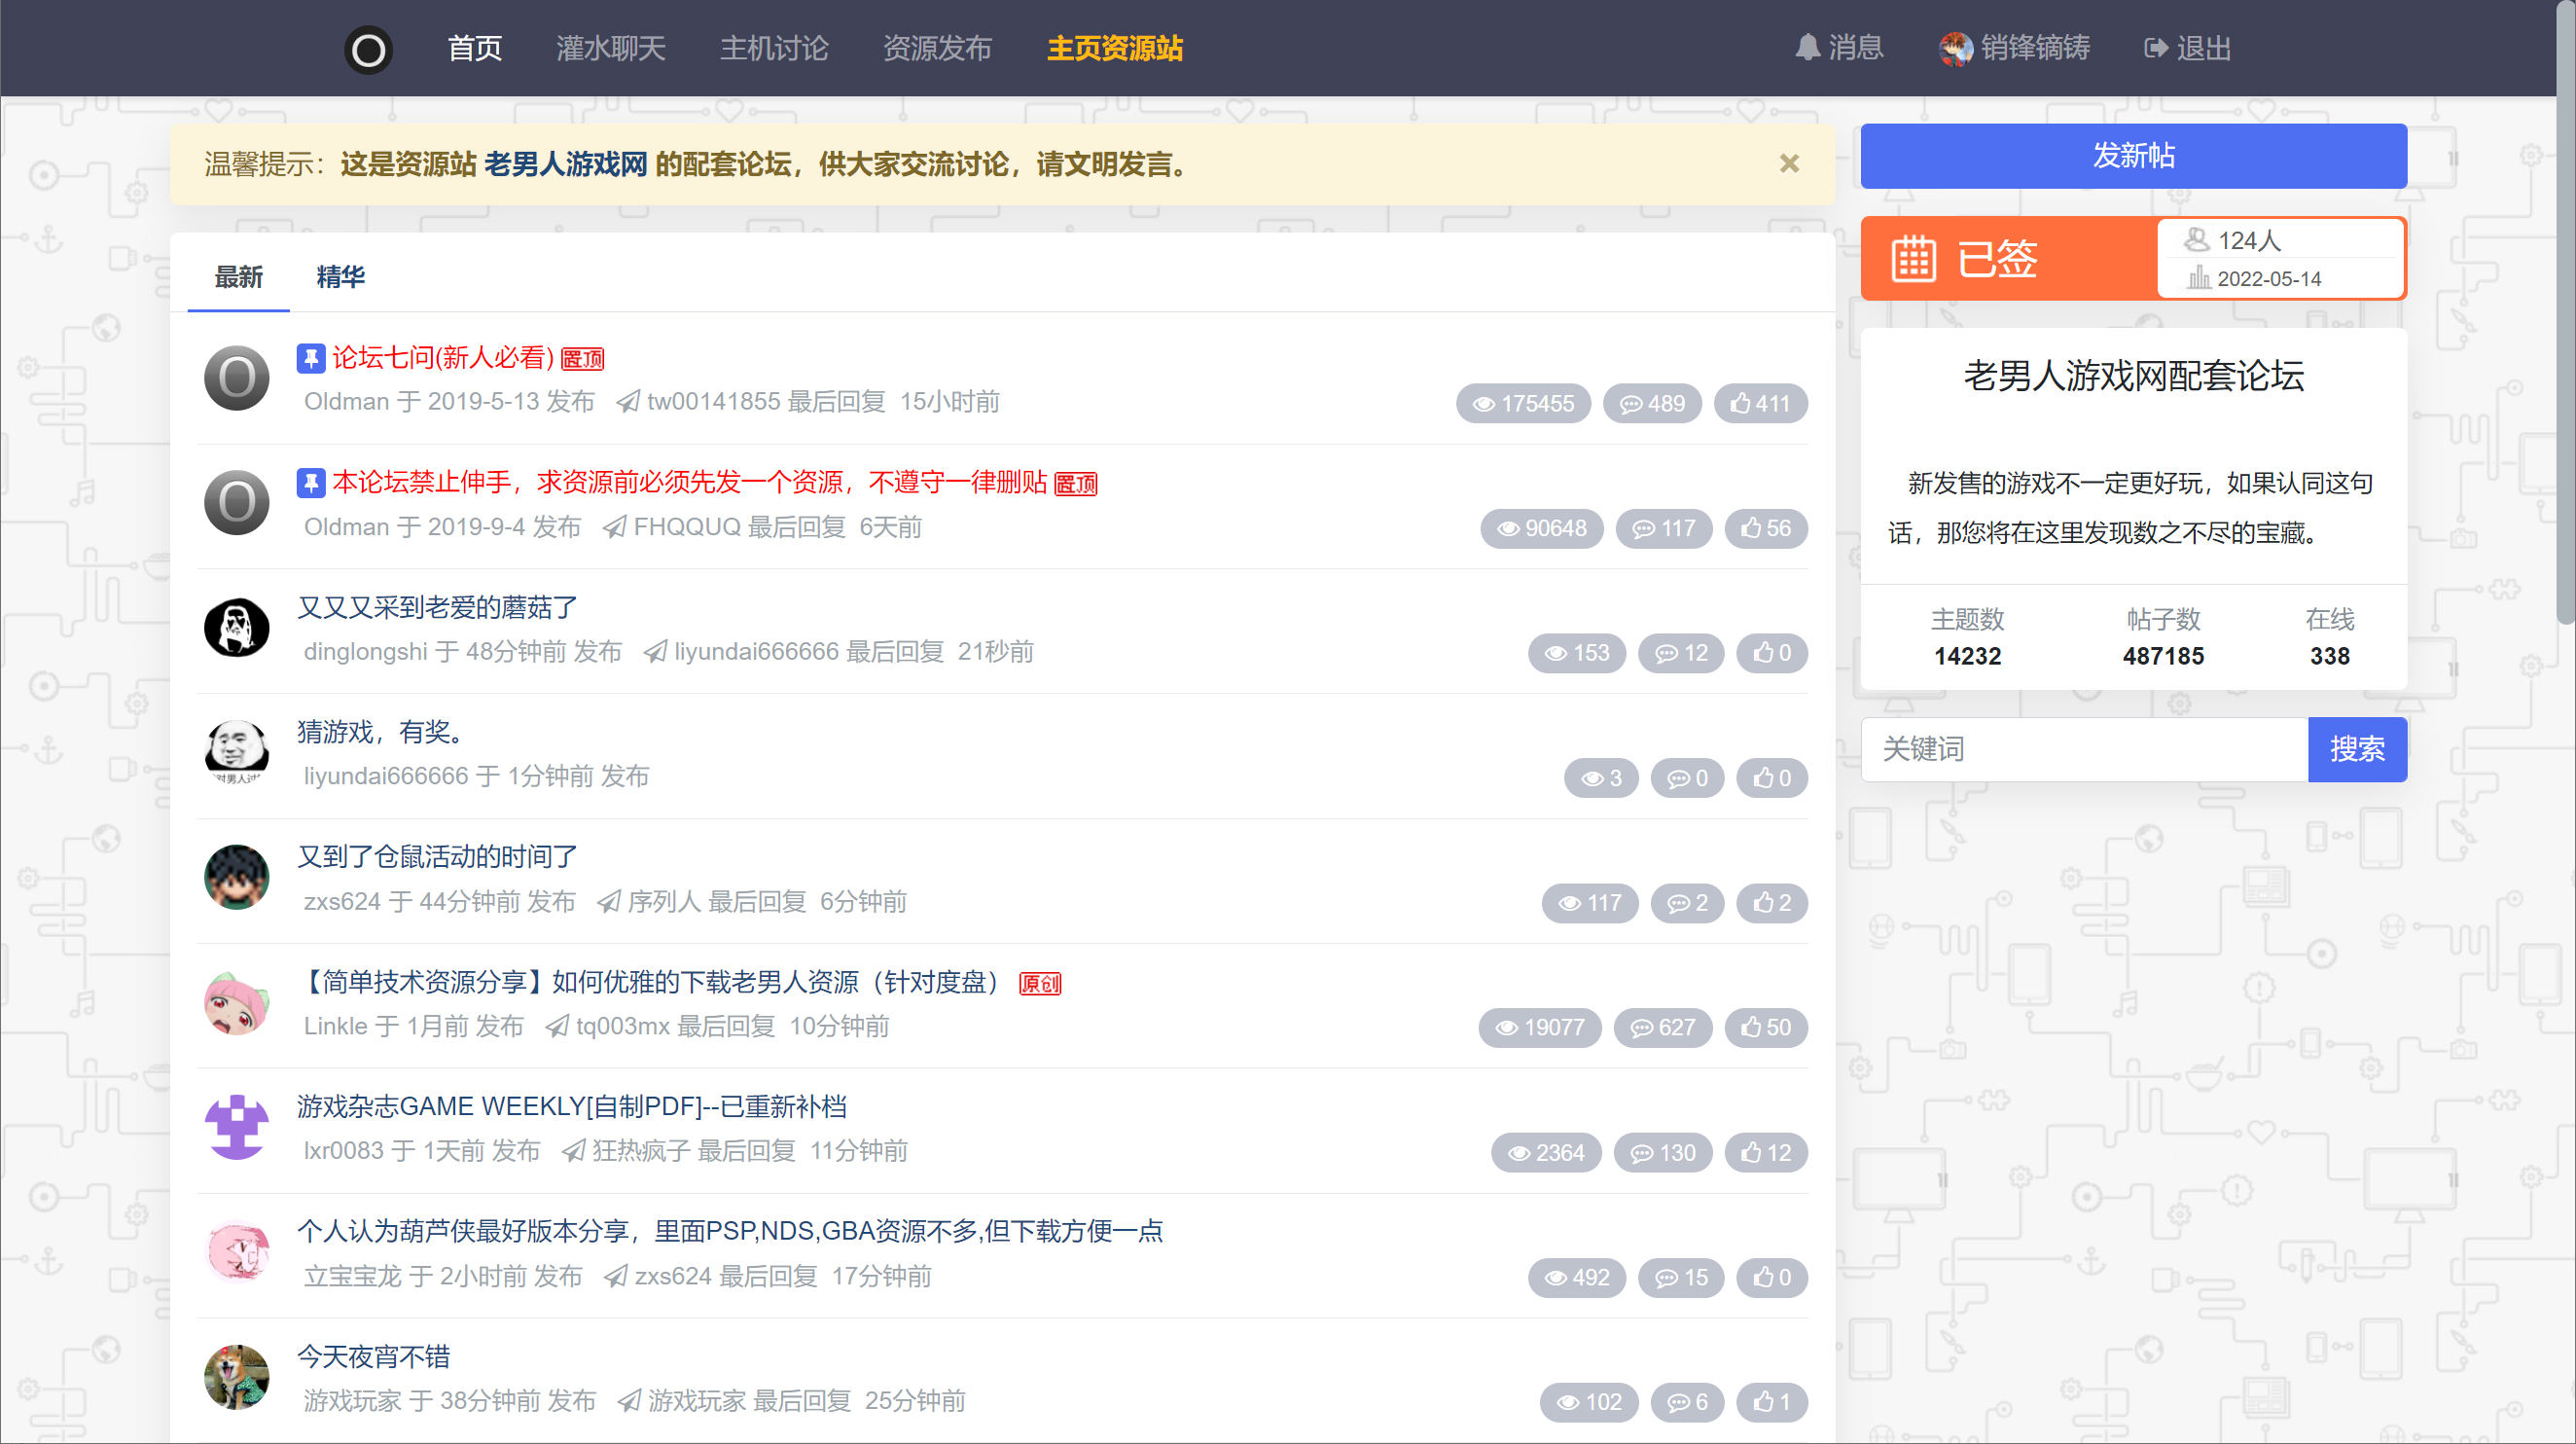Click 90648 views badge
The height and width of the screenshot is (1444, 2576).
pyautogui.click(x=1541, y=528)
